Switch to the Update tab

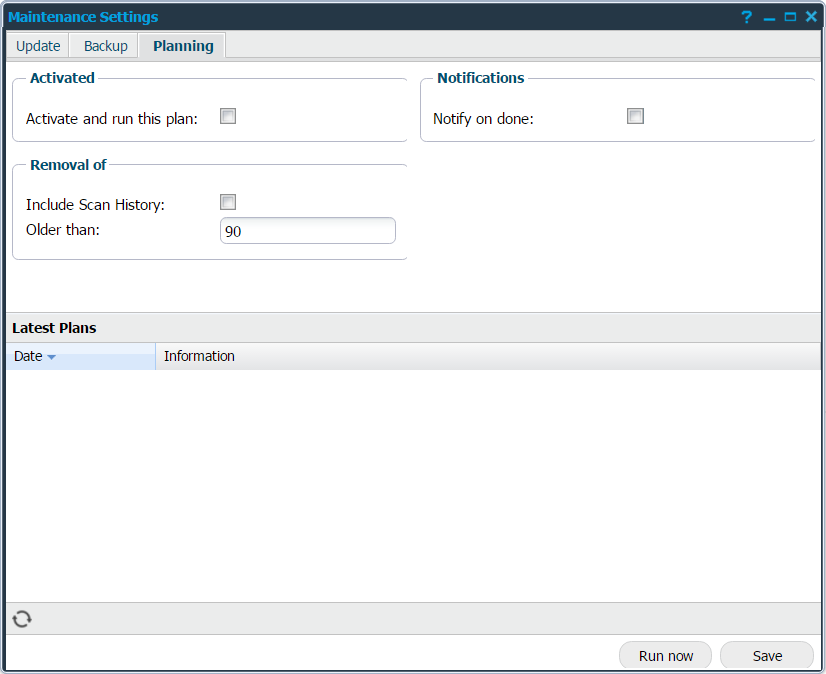tap(38, 46)
